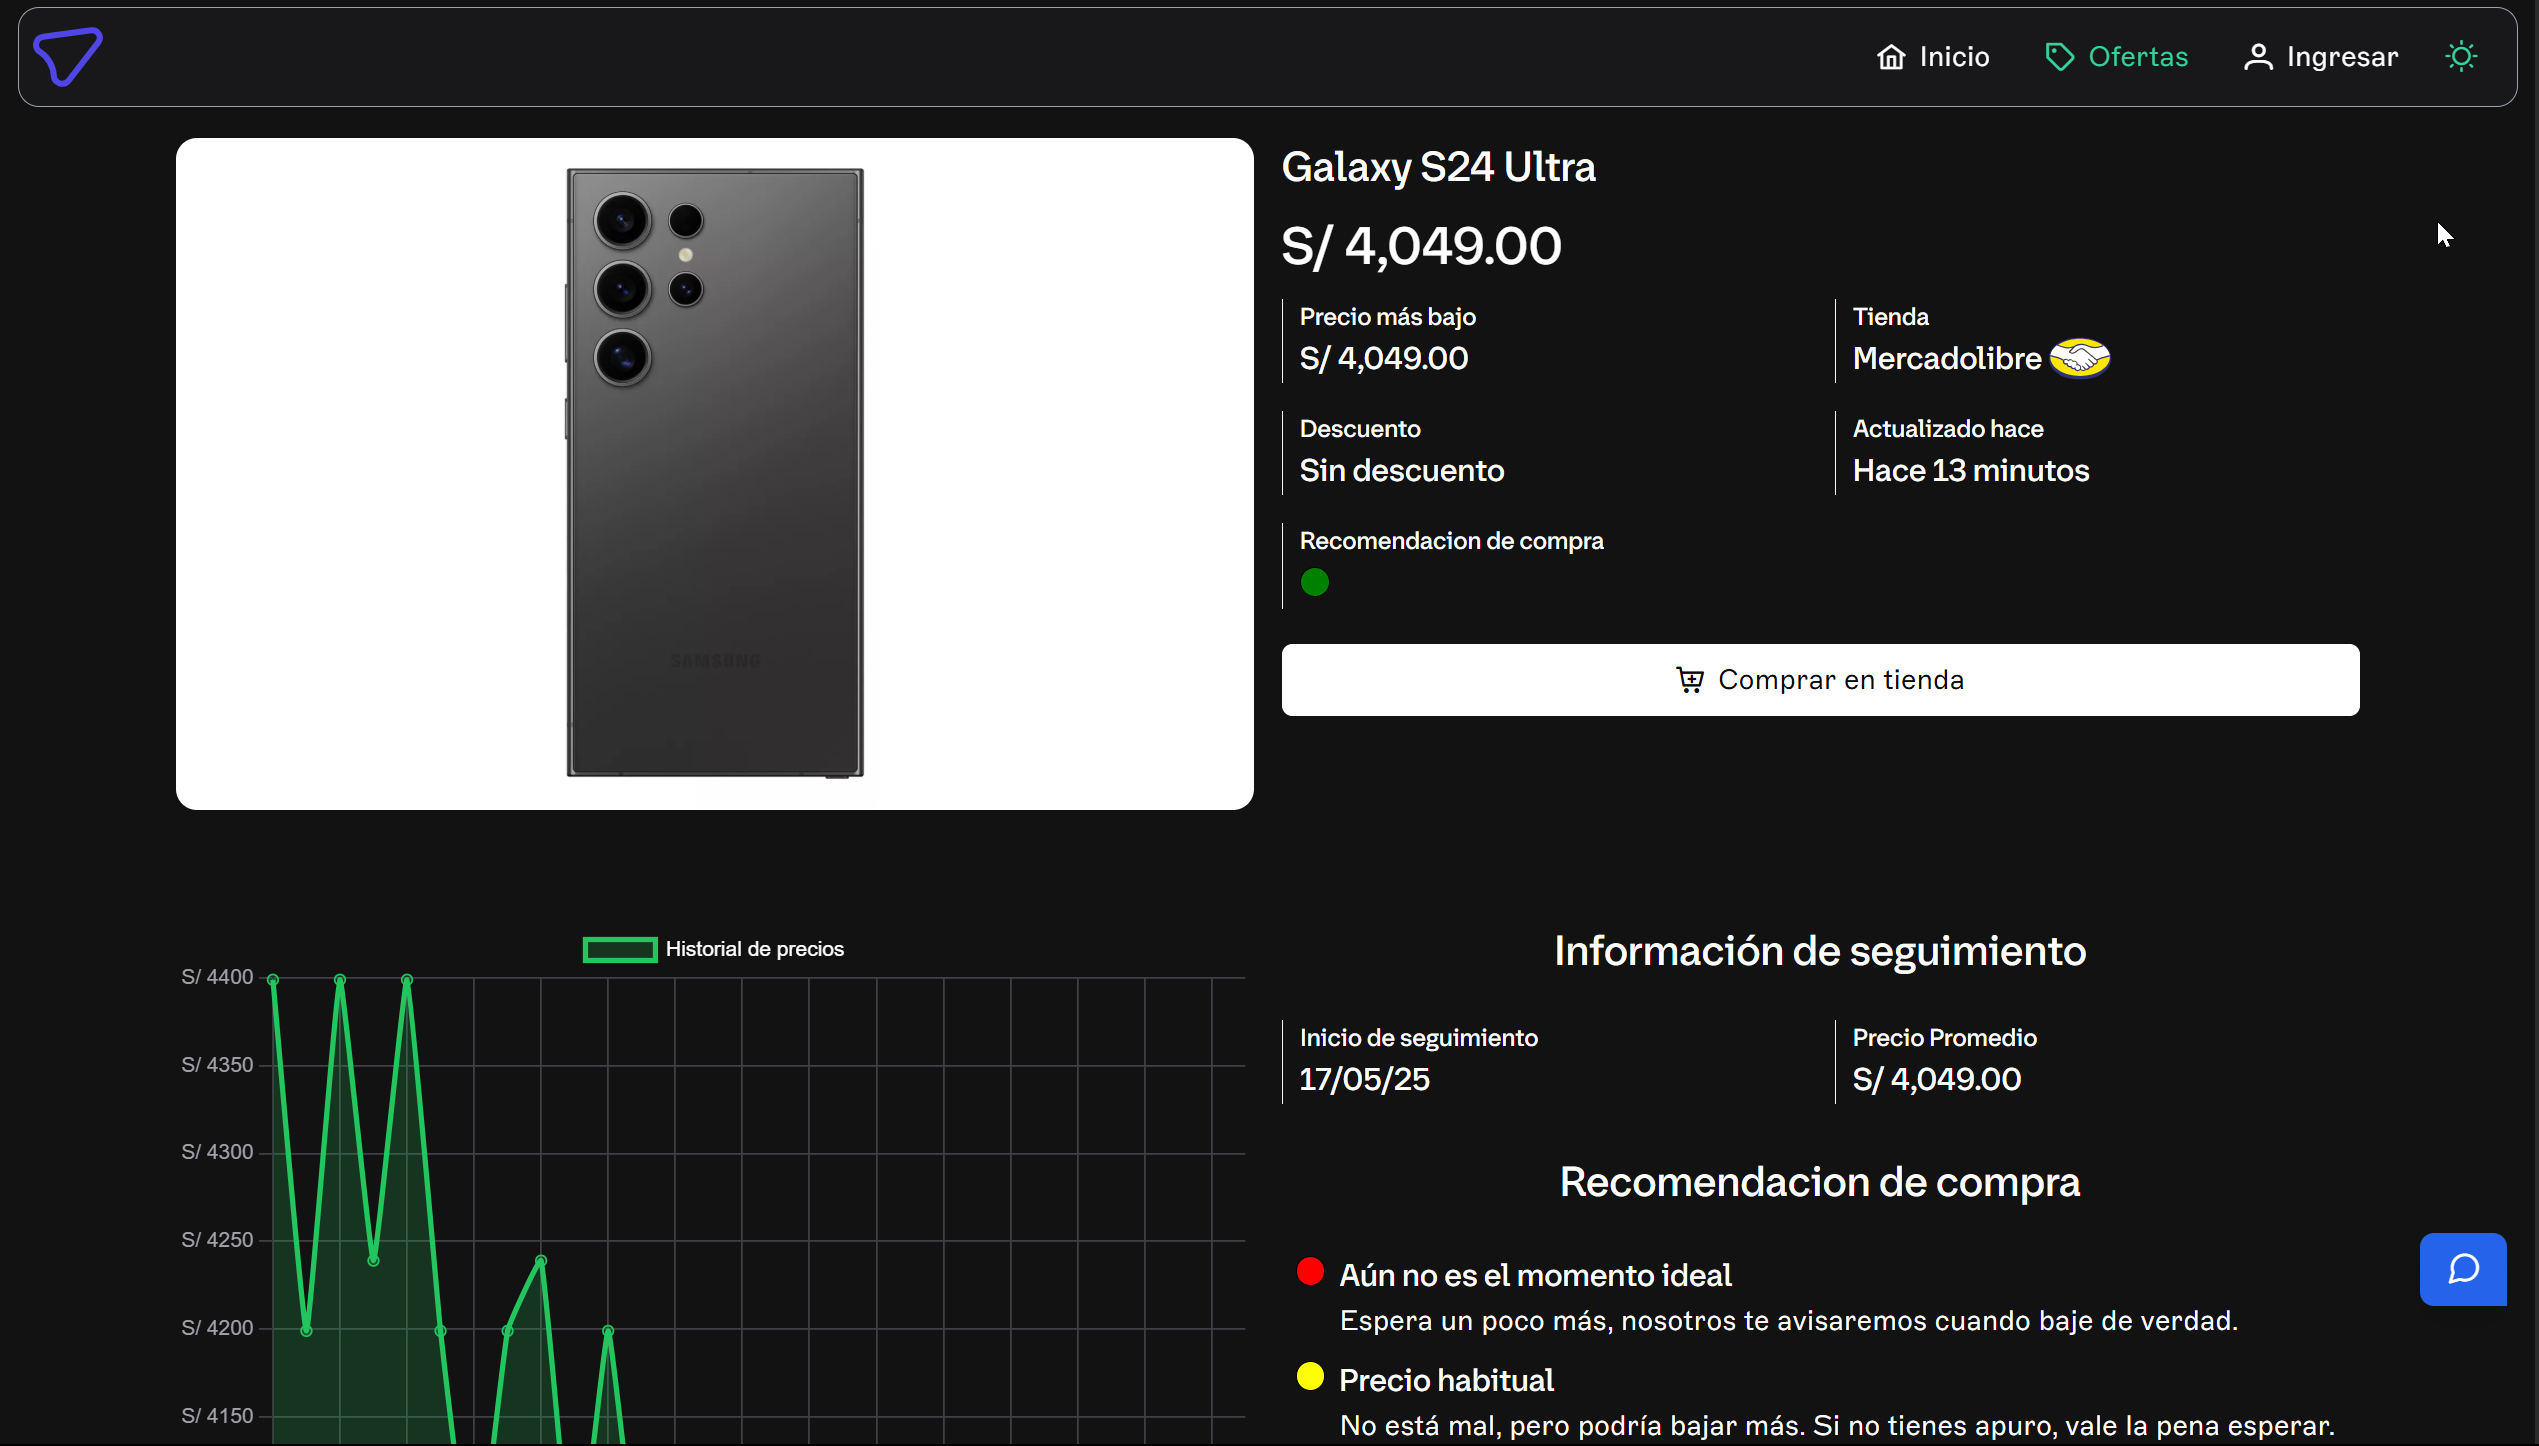
Task: Click the shopping cart icon in the buy button
Action: [x=1690, y=680]
